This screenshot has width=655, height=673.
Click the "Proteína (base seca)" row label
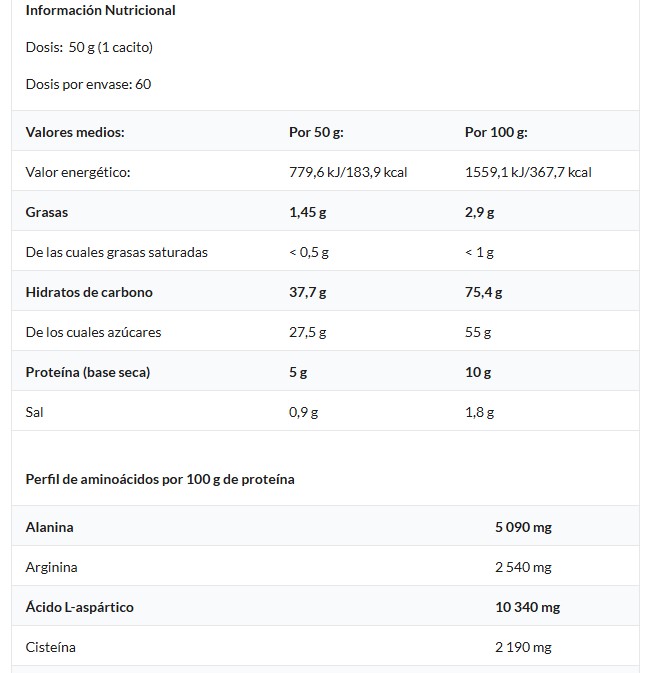tap(87, 372)
